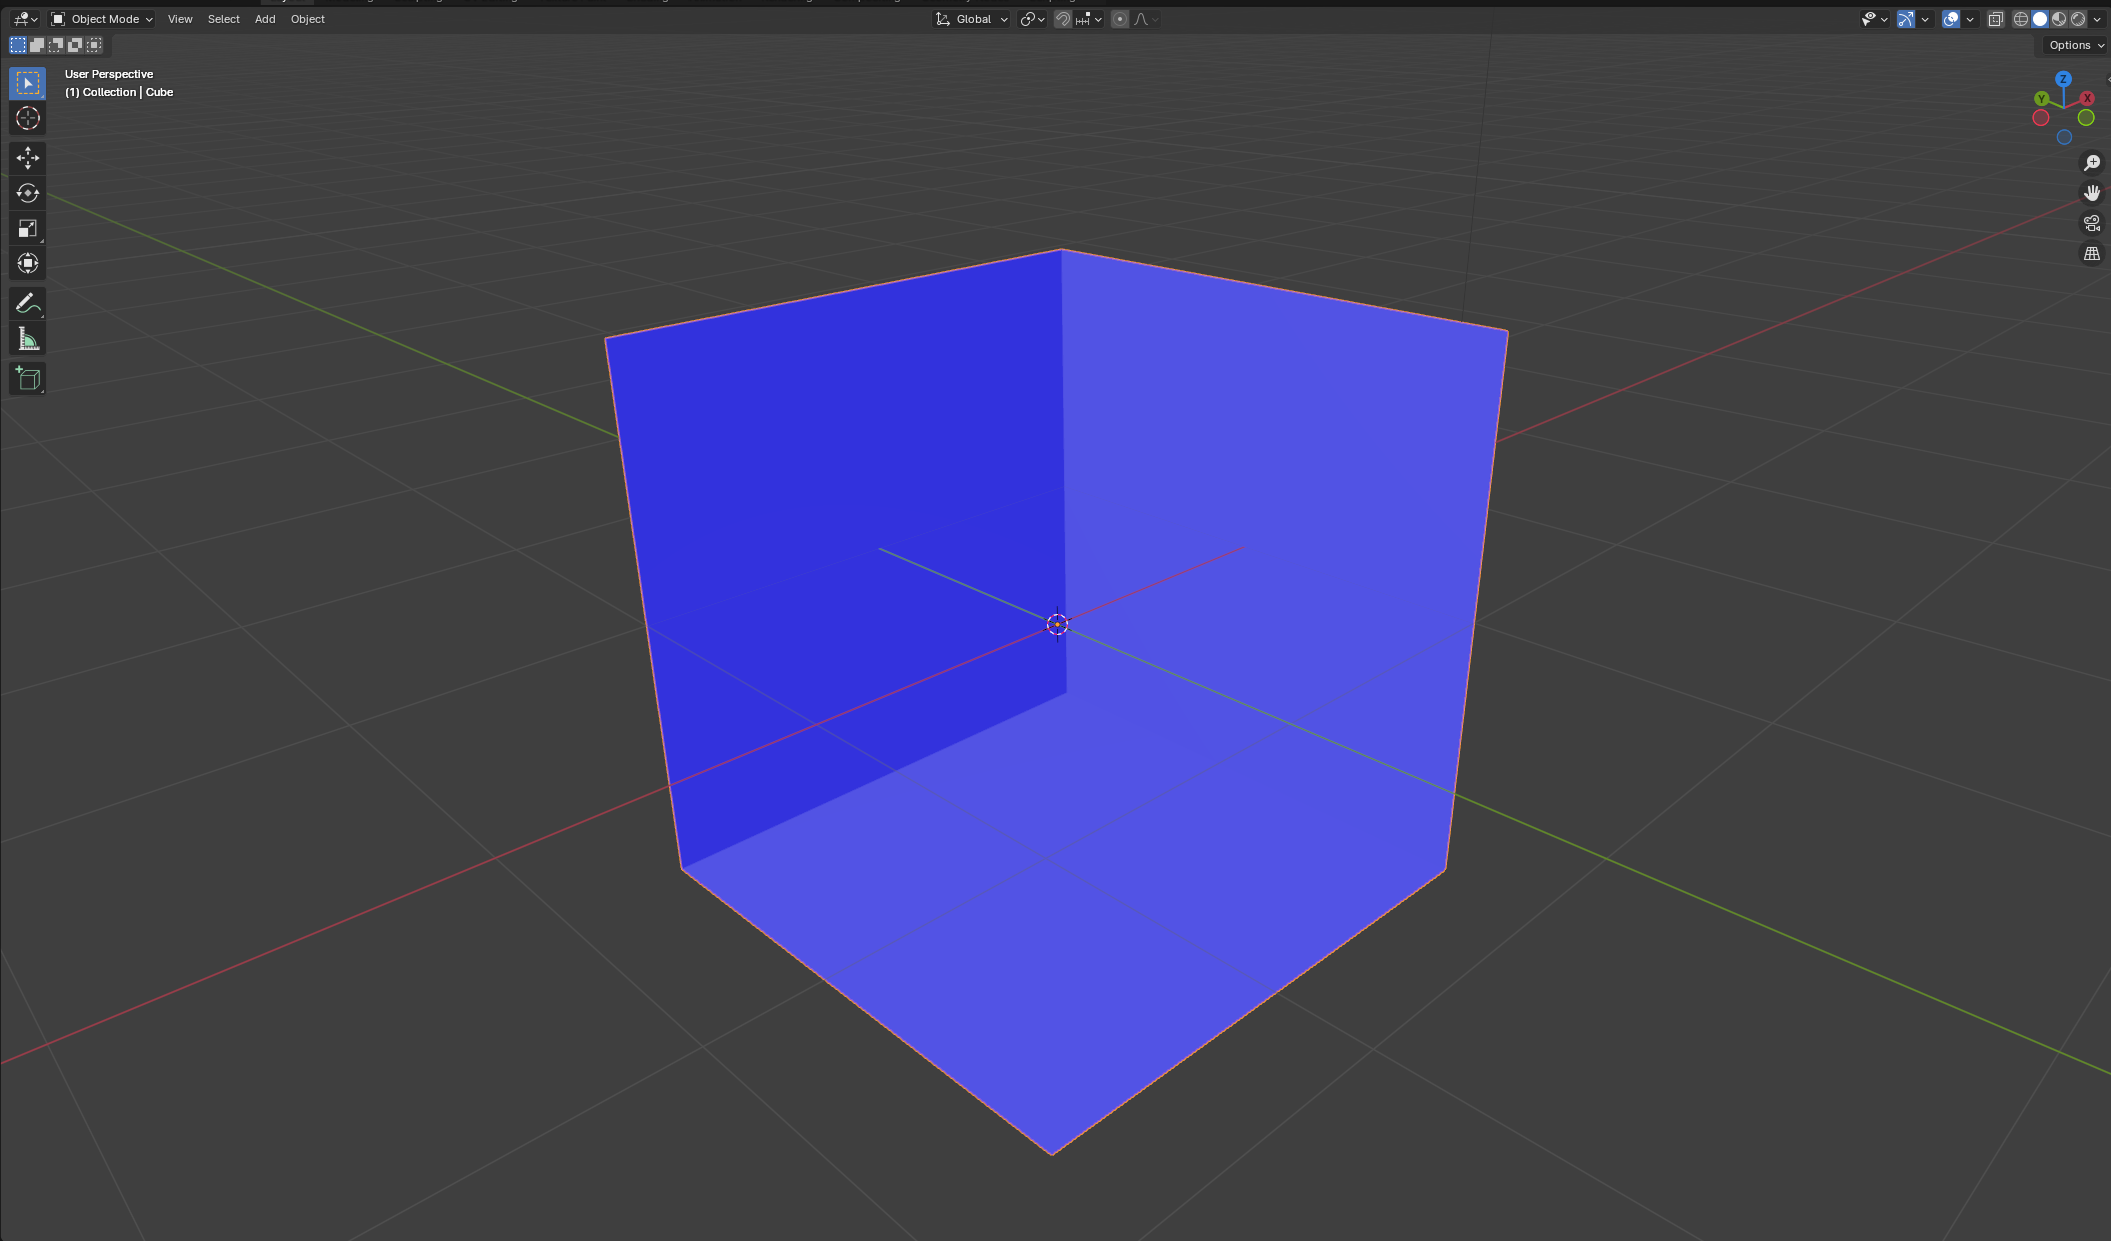Image resolution: width=2111 pixels, height=1241 pixels.
Task: Open the Select menu
Action: point(223,19)
